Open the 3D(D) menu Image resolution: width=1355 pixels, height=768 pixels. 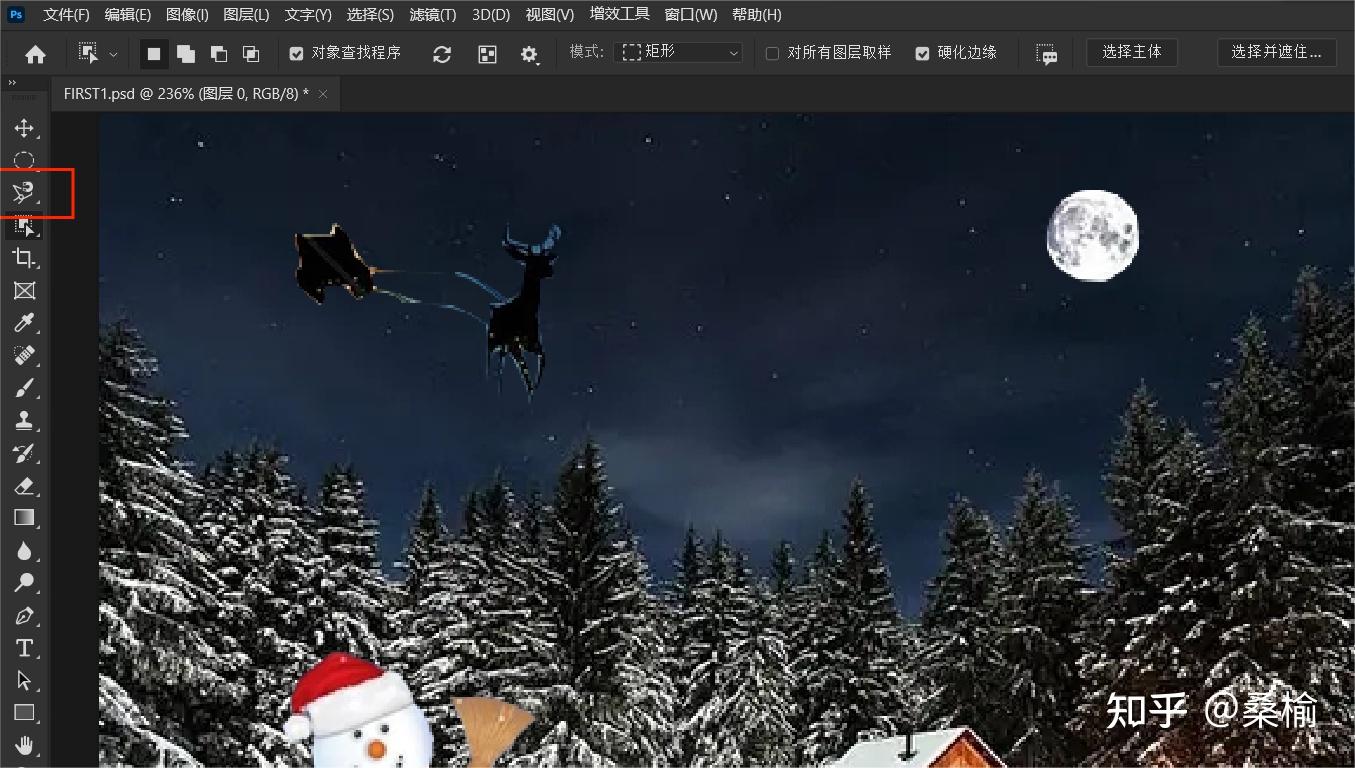tap(491, 15)
